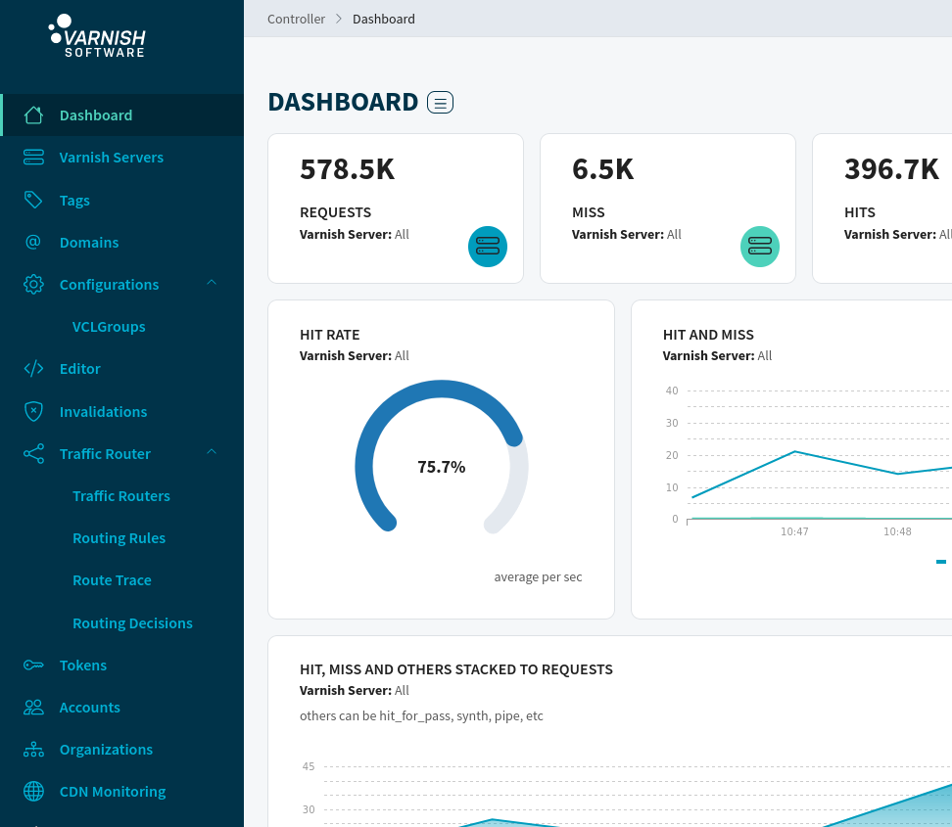The width and height of the screenshot is (952, 827).
Task: Click the server icon in Requests card
Action: [487, 246]
